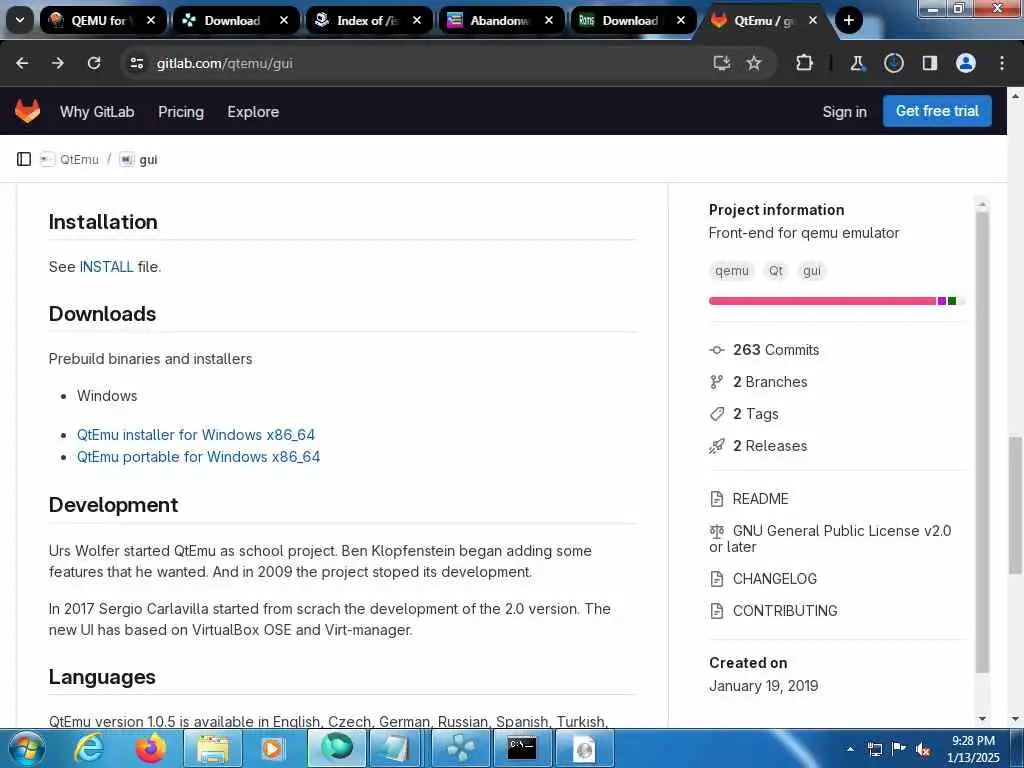
Task: Click the purple language bar segment
Action: [942, 301]
